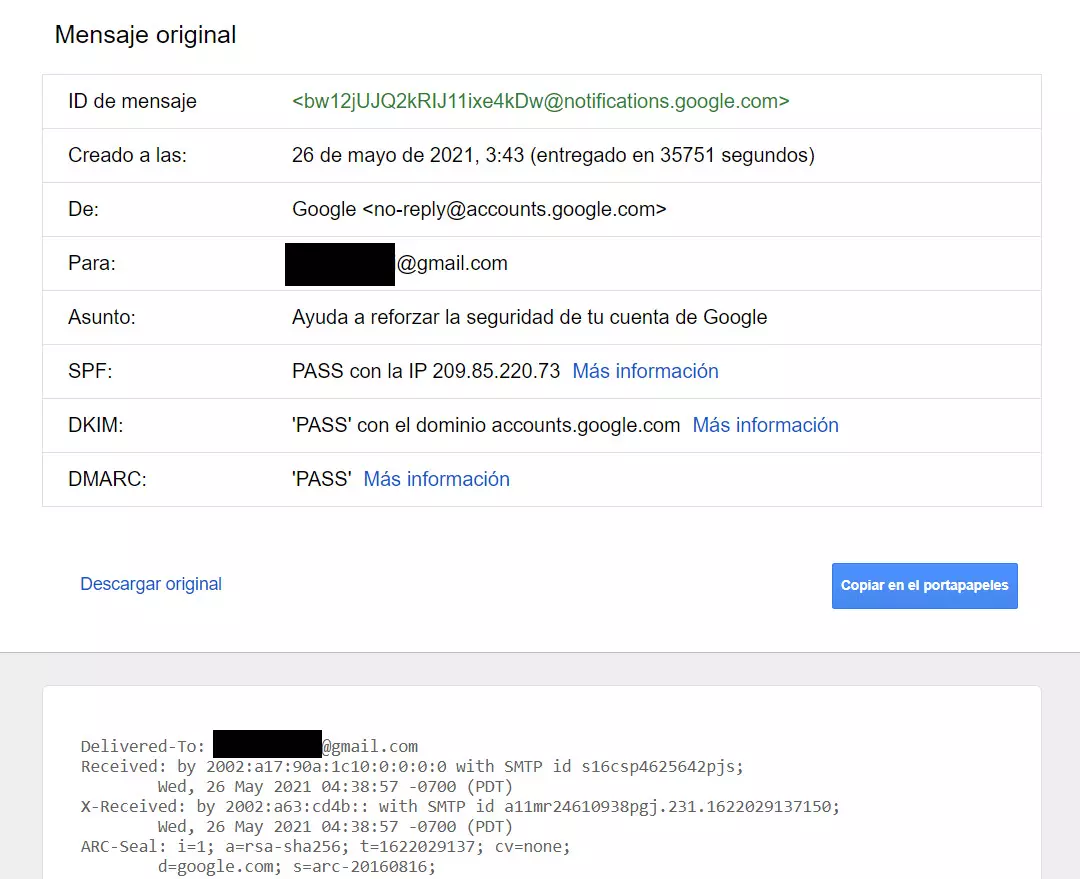Click the 'Creado a las:' label
This screenshot has height=879, width=1080.
pos(127,155)
